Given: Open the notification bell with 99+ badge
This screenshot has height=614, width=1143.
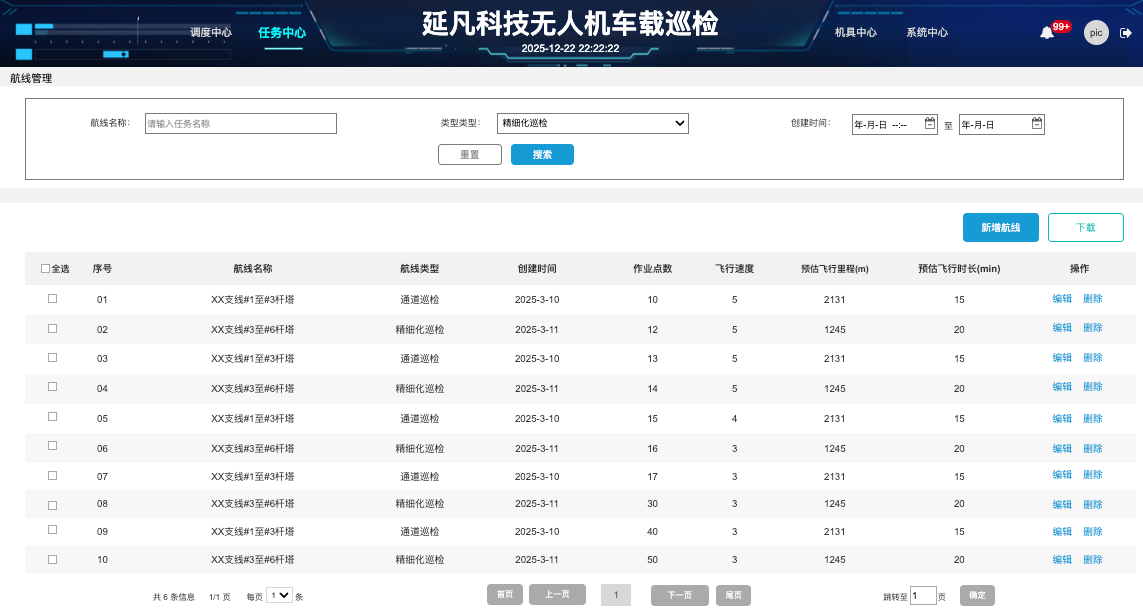Looking at the screenshot, I should (x=1047, y=33).
